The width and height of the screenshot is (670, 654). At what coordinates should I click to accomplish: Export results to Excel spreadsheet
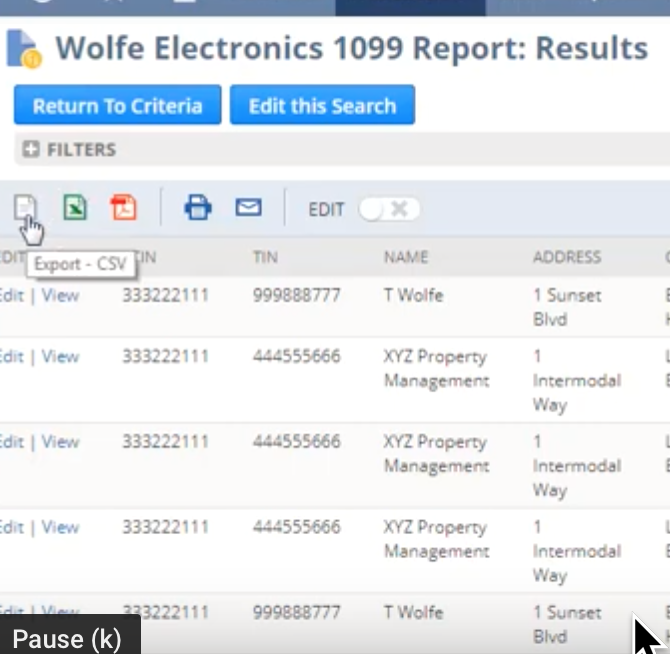point(75,208)
